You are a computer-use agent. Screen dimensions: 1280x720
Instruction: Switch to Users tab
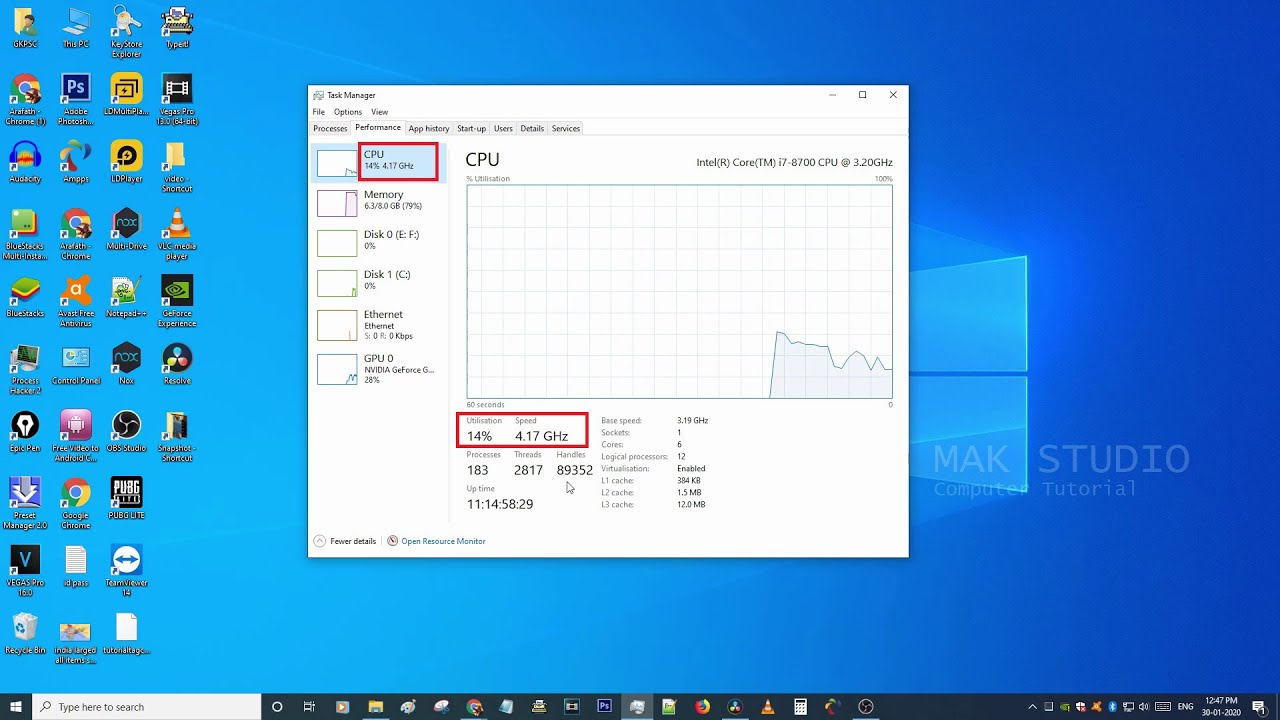pos(503,128)
